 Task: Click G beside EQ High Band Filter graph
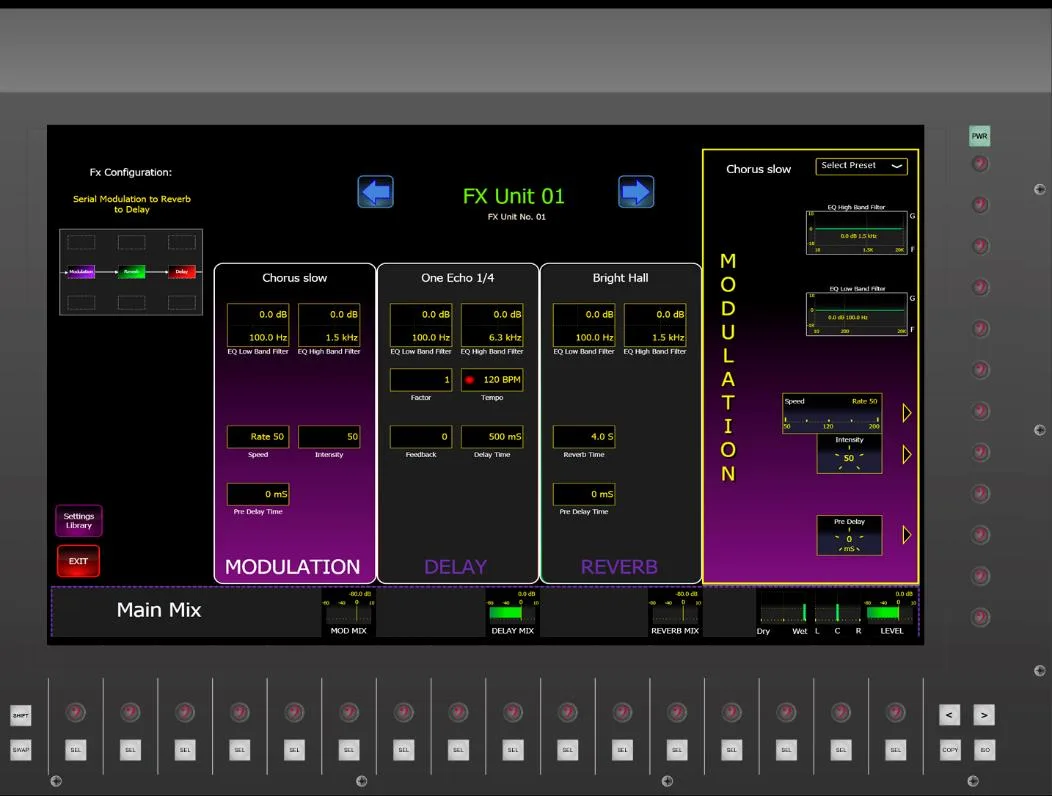[x=912, y=216]
